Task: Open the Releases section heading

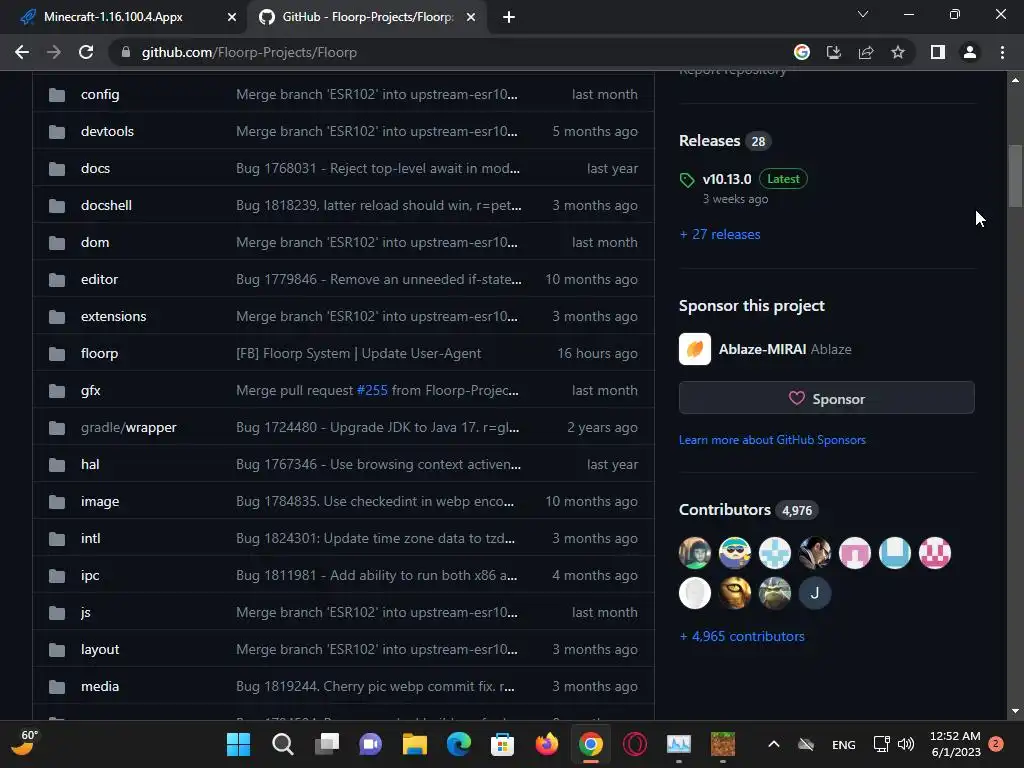Action: 709,140
